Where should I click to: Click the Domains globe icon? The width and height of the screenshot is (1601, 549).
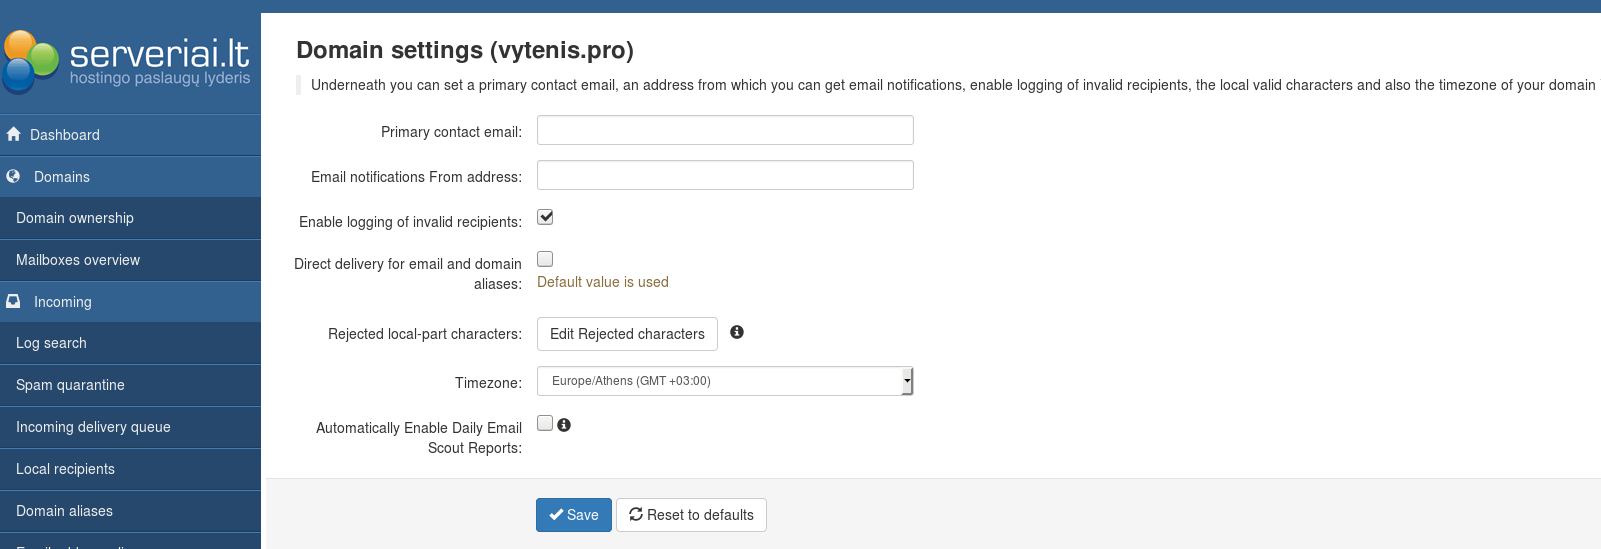tap(14, 176)
